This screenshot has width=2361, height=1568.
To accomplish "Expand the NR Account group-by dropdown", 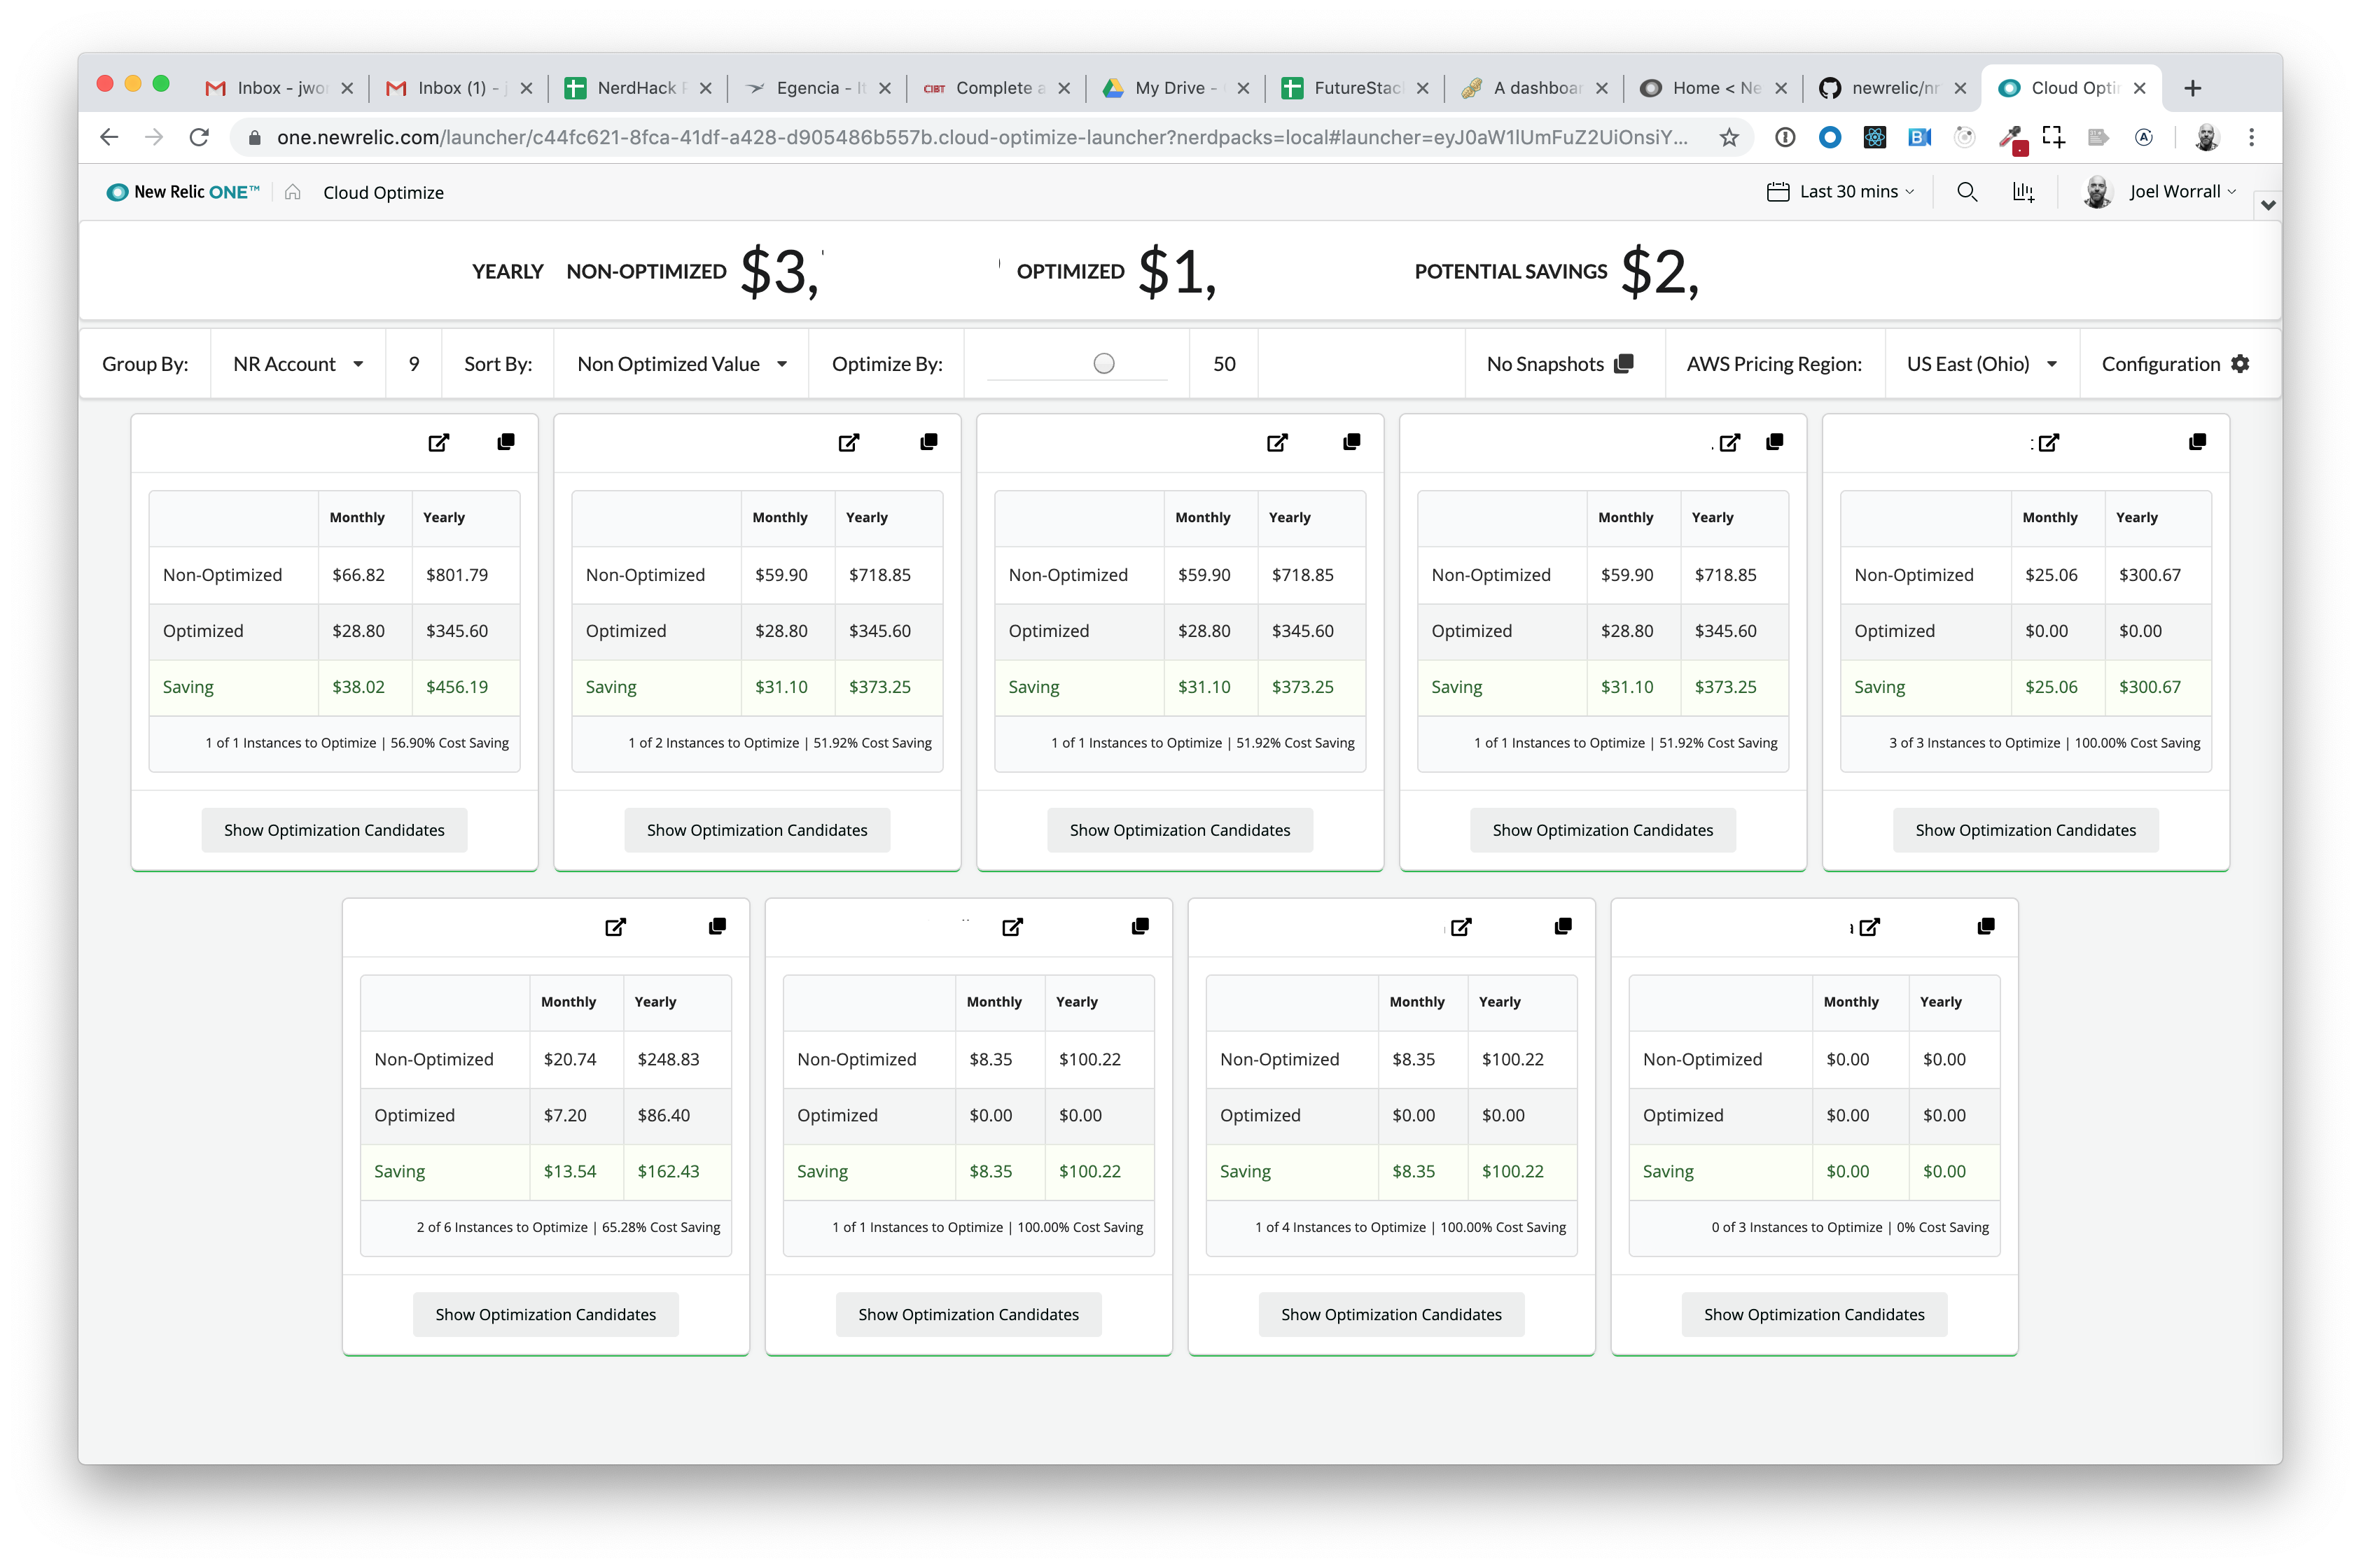I will click(298, 364).
